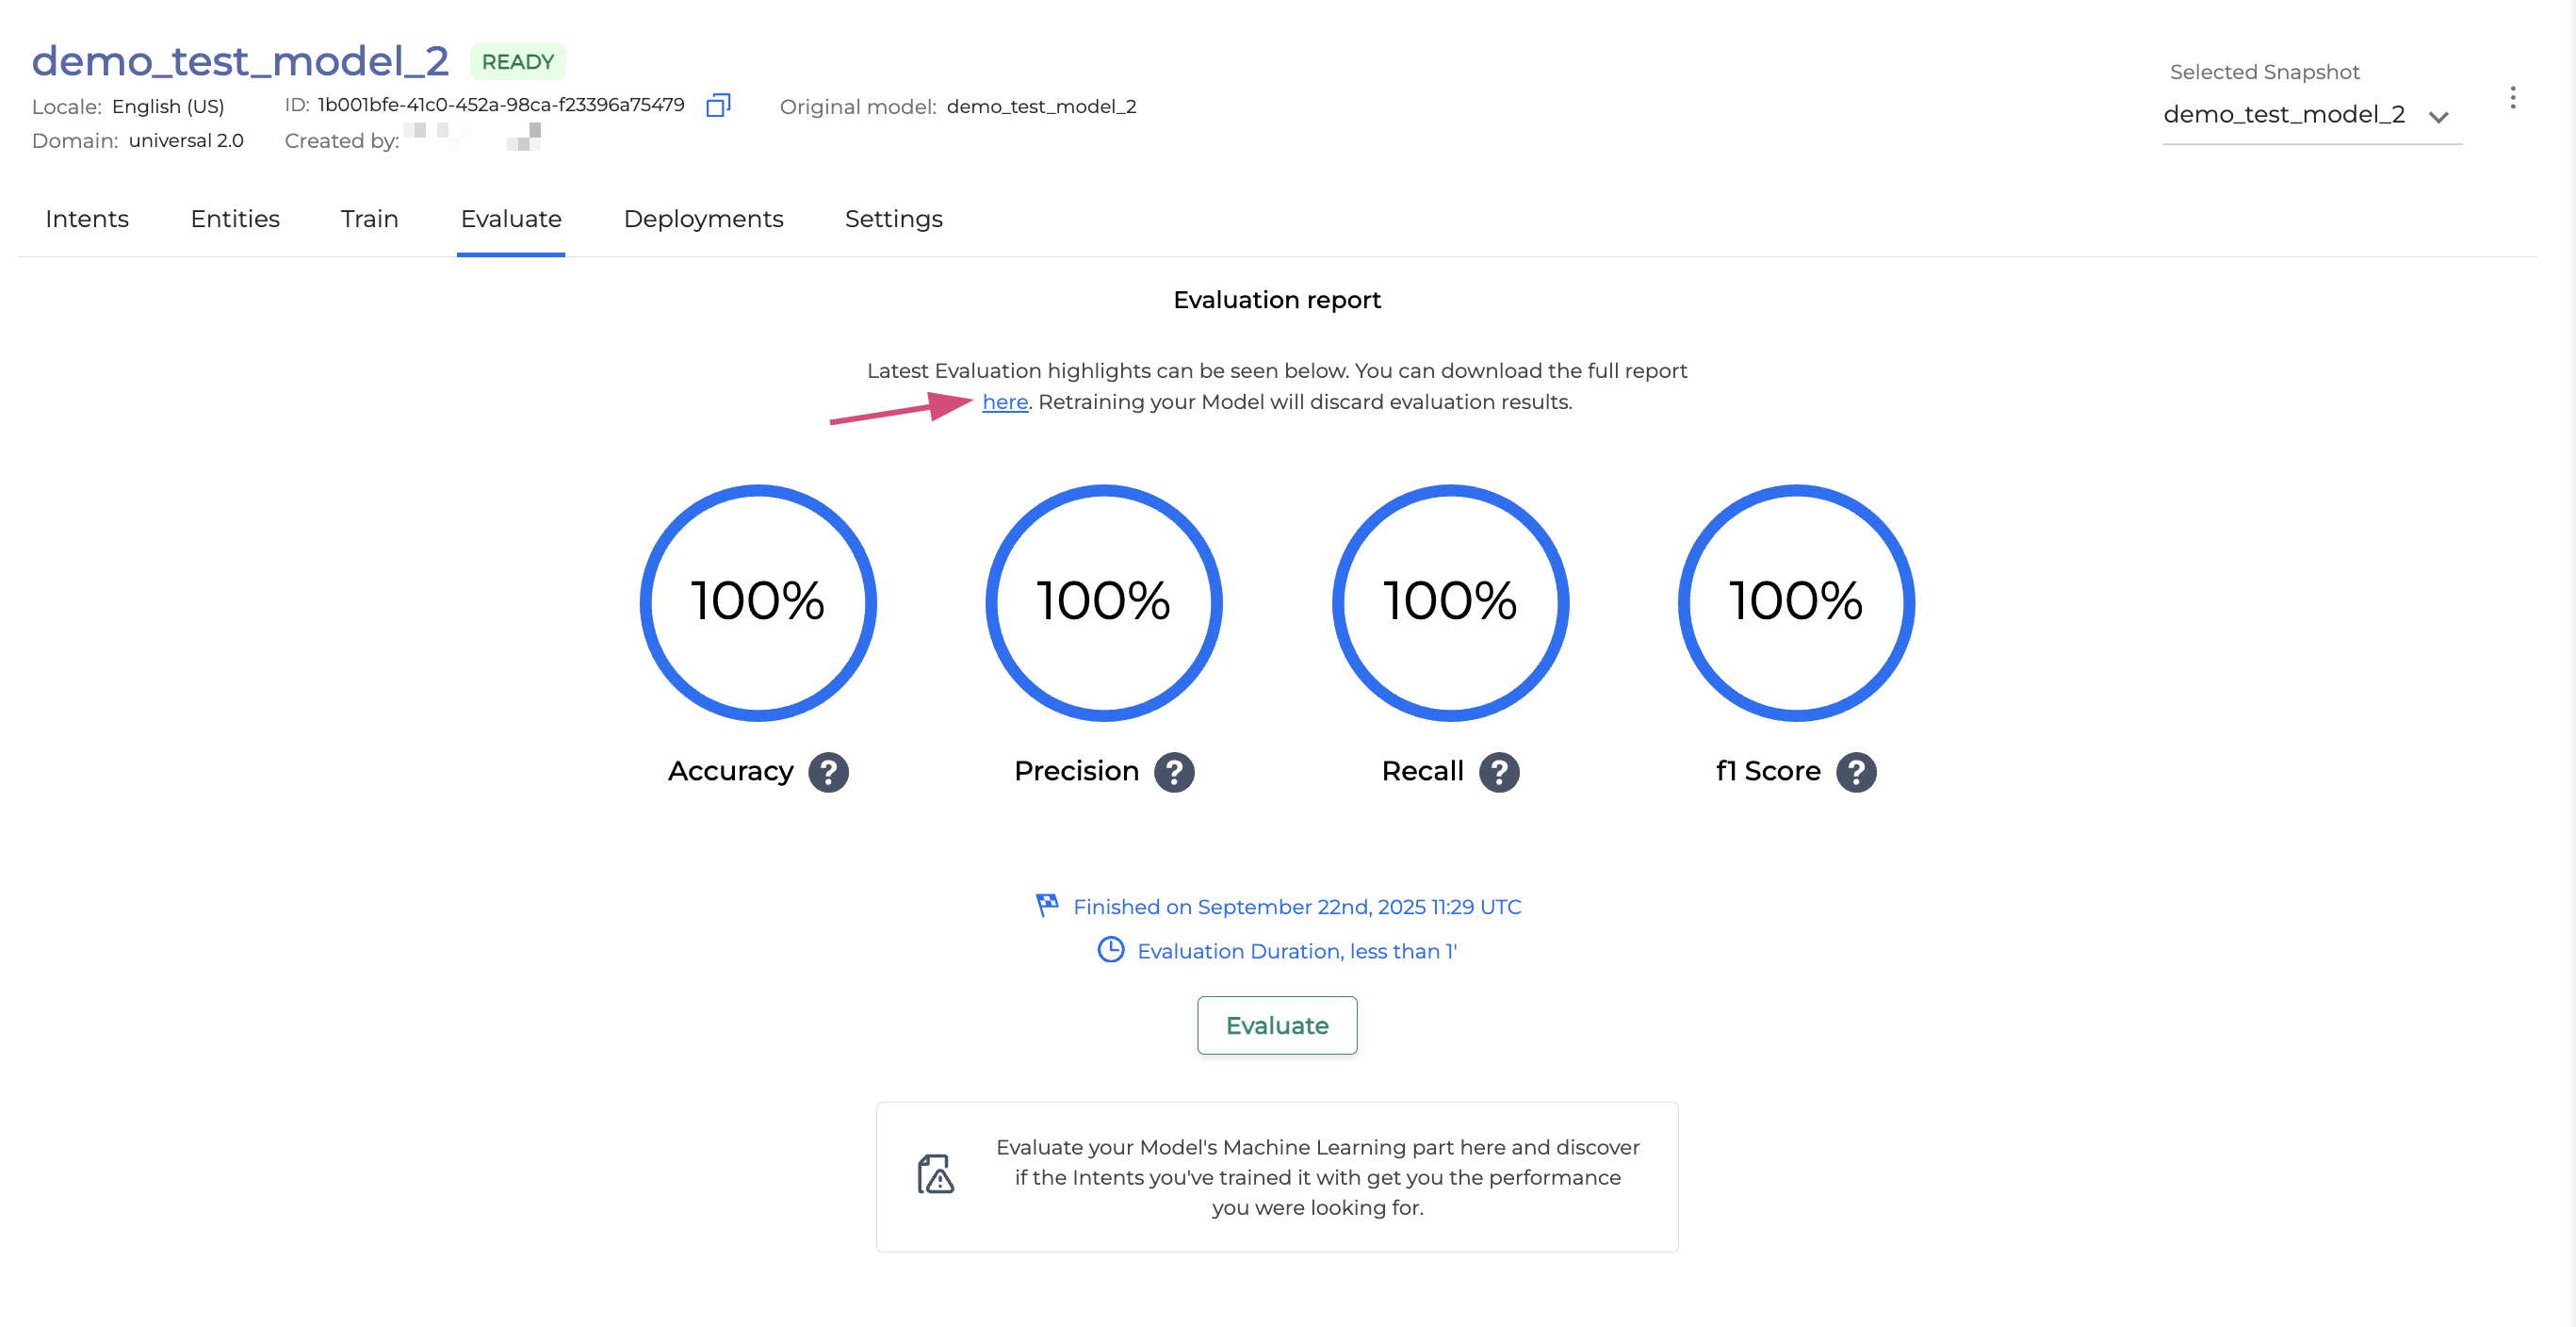Open the Entities tab

[235, 219]
